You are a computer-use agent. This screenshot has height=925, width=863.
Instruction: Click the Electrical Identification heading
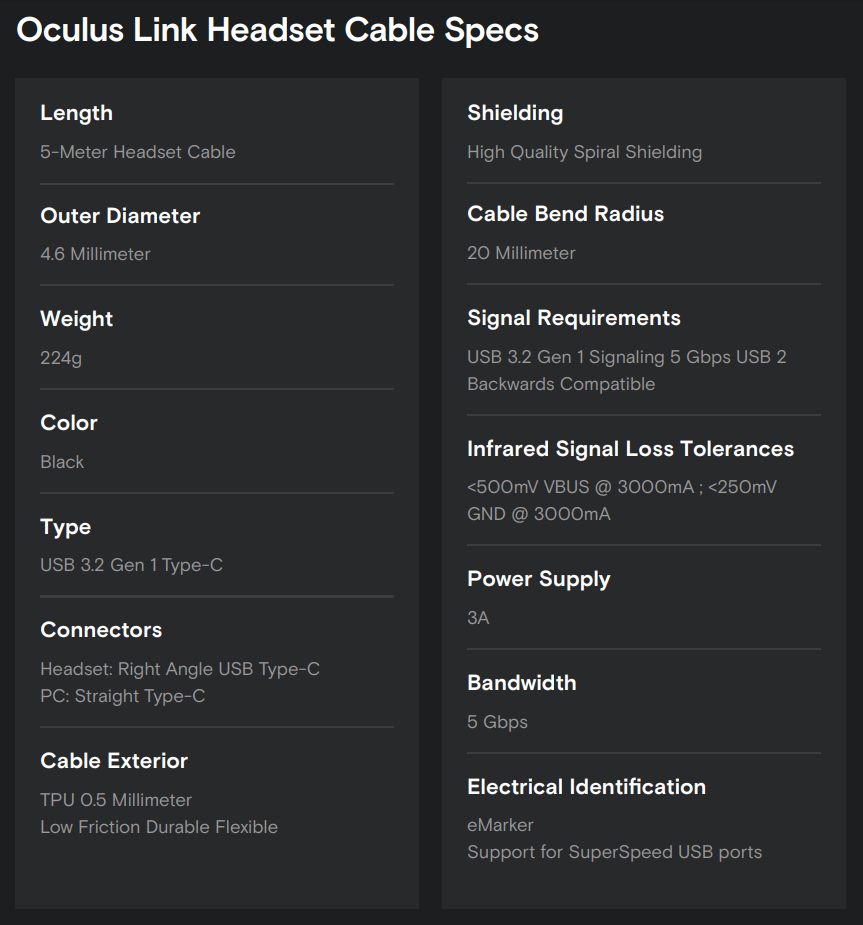[x=586, y=787]
